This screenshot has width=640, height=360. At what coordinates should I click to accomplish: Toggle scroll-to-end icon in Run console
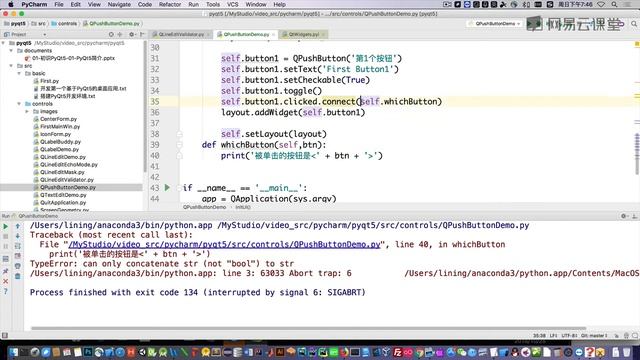pos(18,256)
